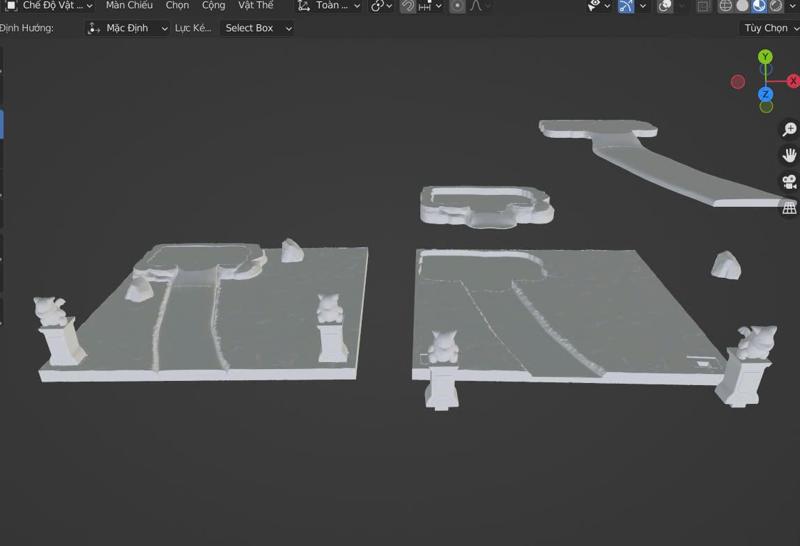This screenshot has height=546, width=800.
Task: Toggle proportional editing button
Action: 457,6
